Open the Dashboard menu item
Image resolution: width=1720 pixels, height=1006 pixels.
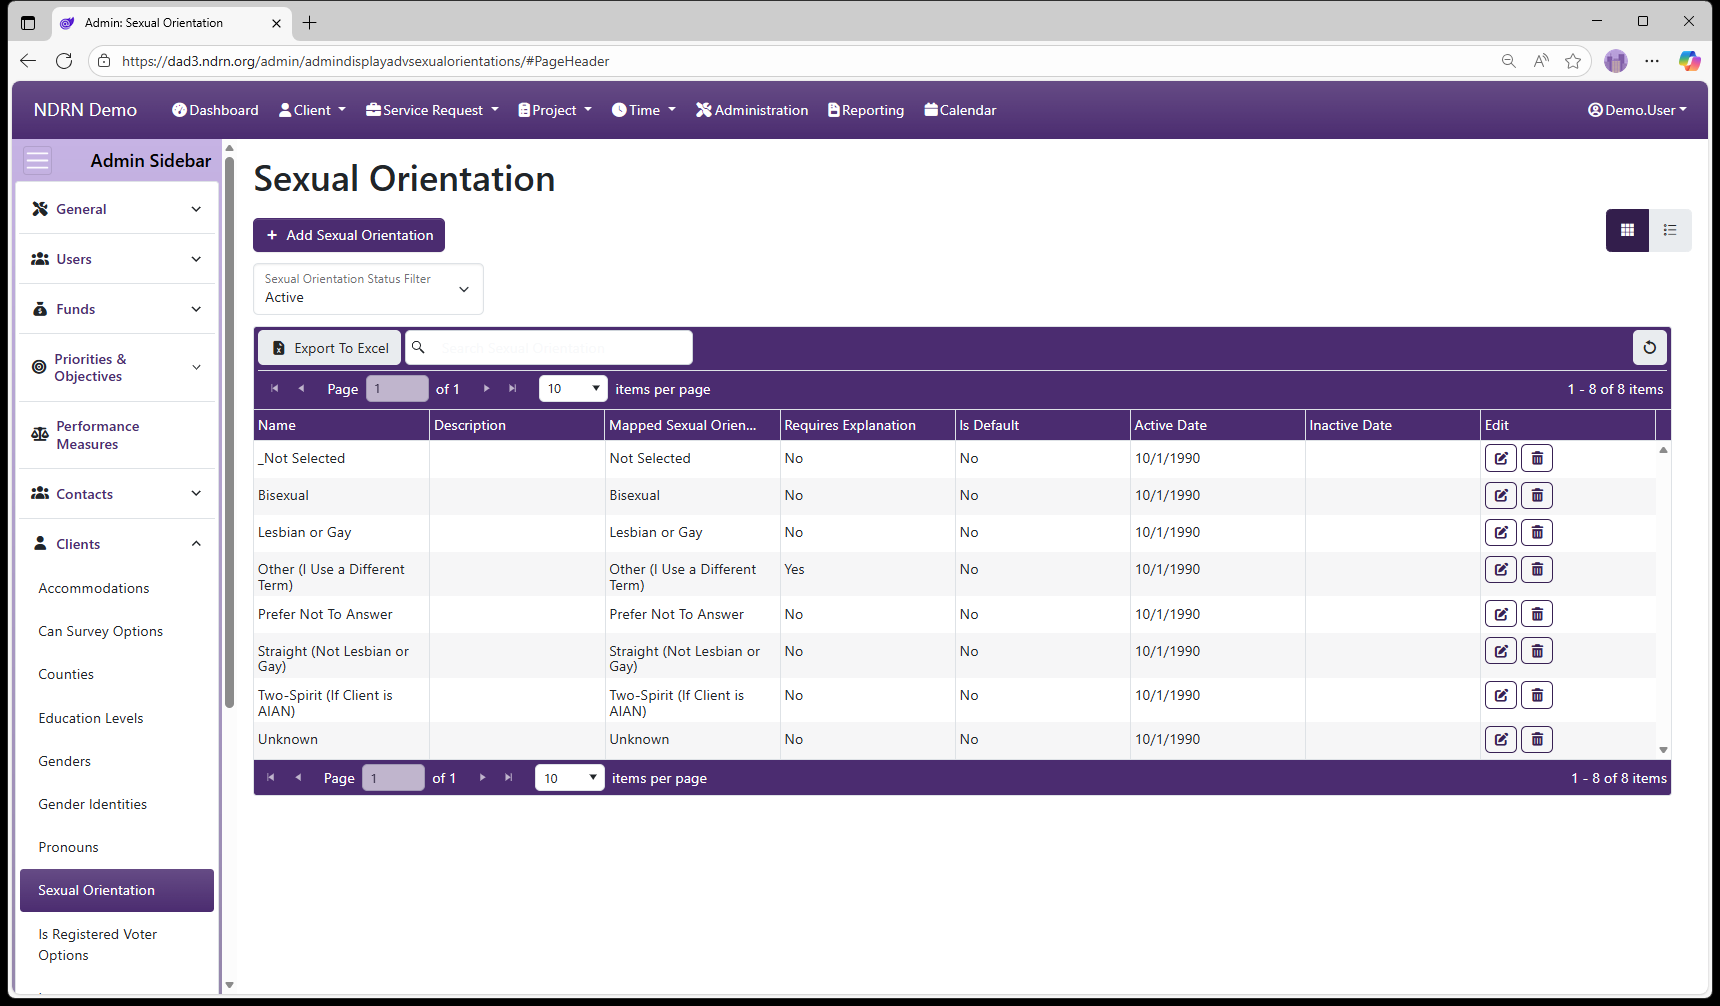point(215,110)
